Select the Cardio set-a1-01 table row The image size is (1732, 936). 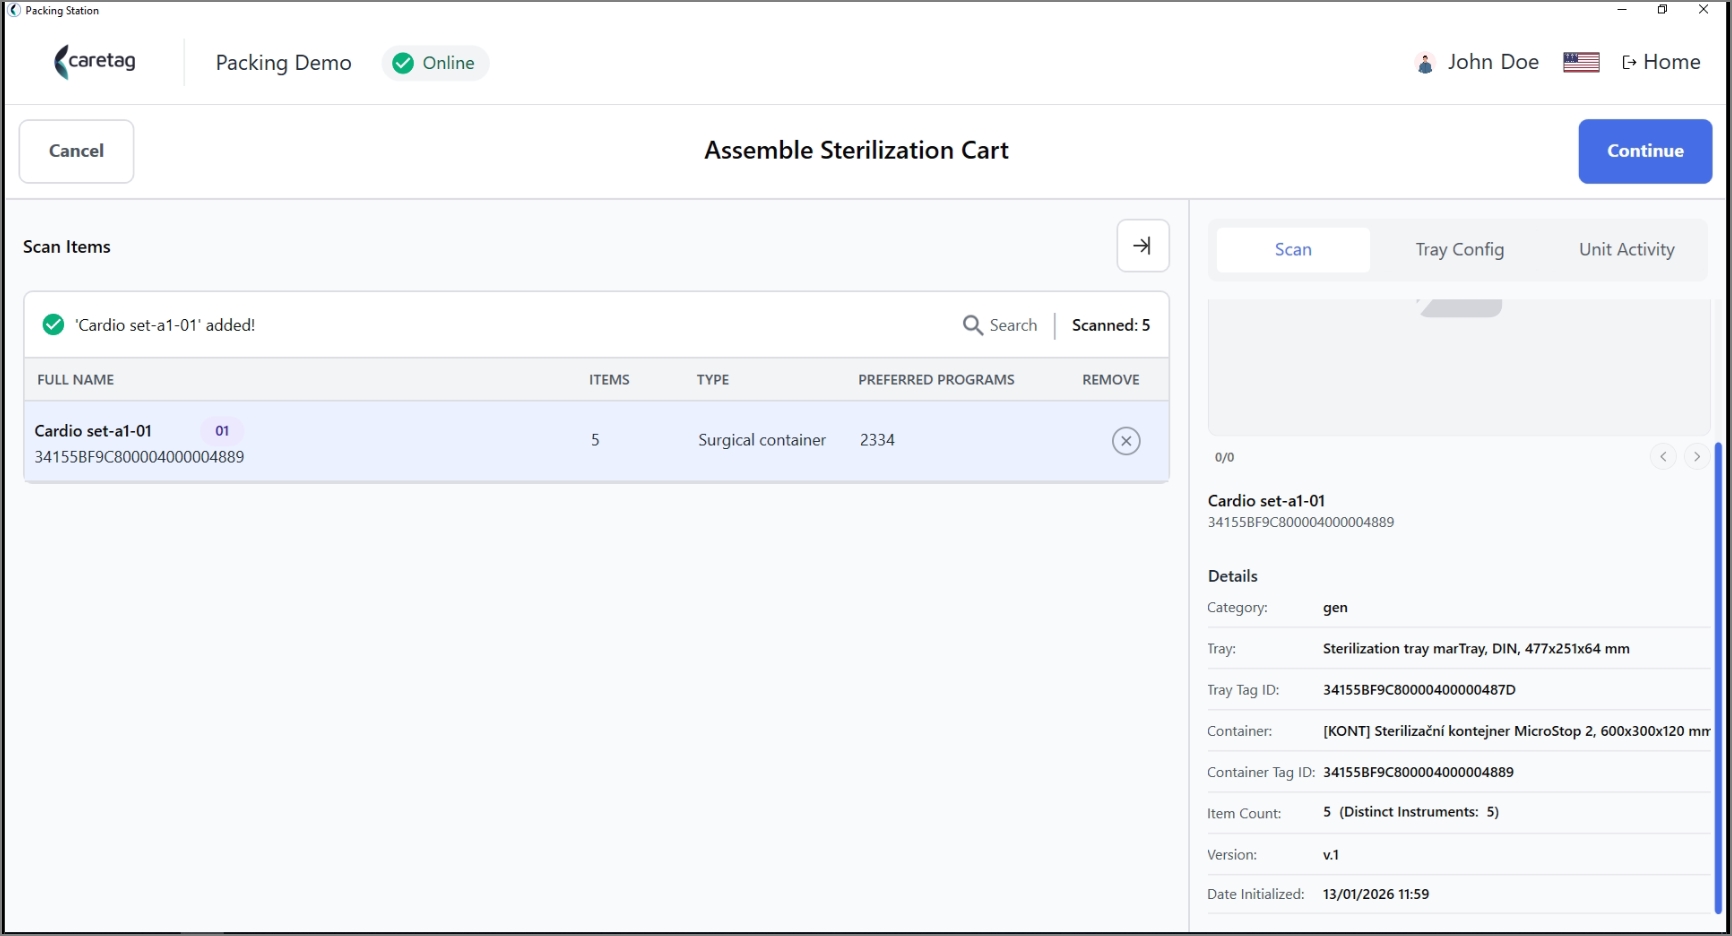point(596,441)
